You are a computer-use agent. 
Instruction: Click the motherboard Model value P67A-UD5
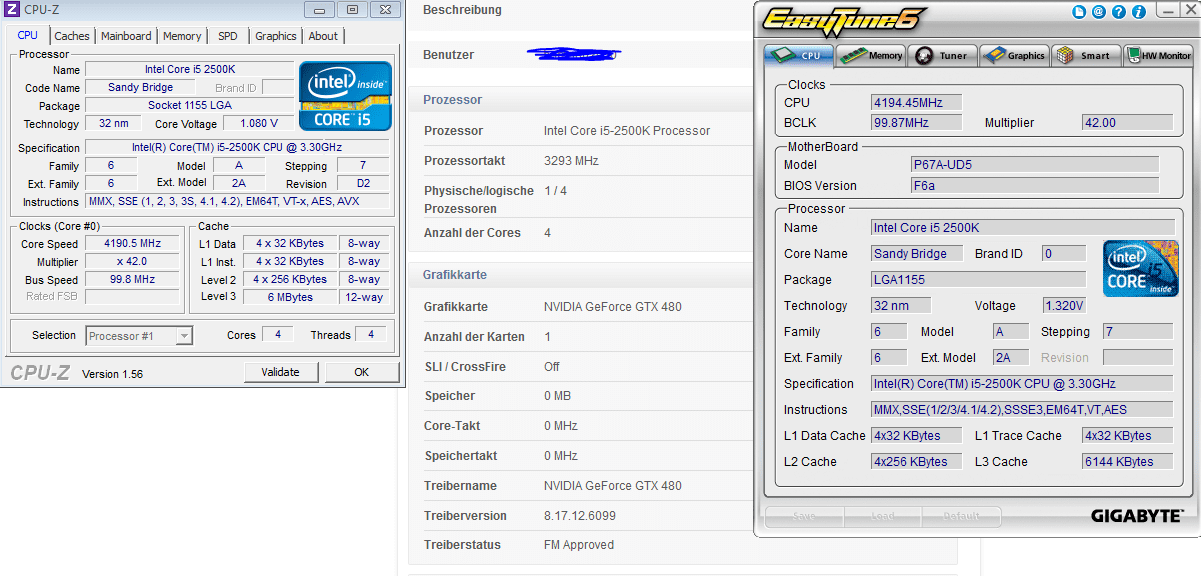[x=1035, y=165]
